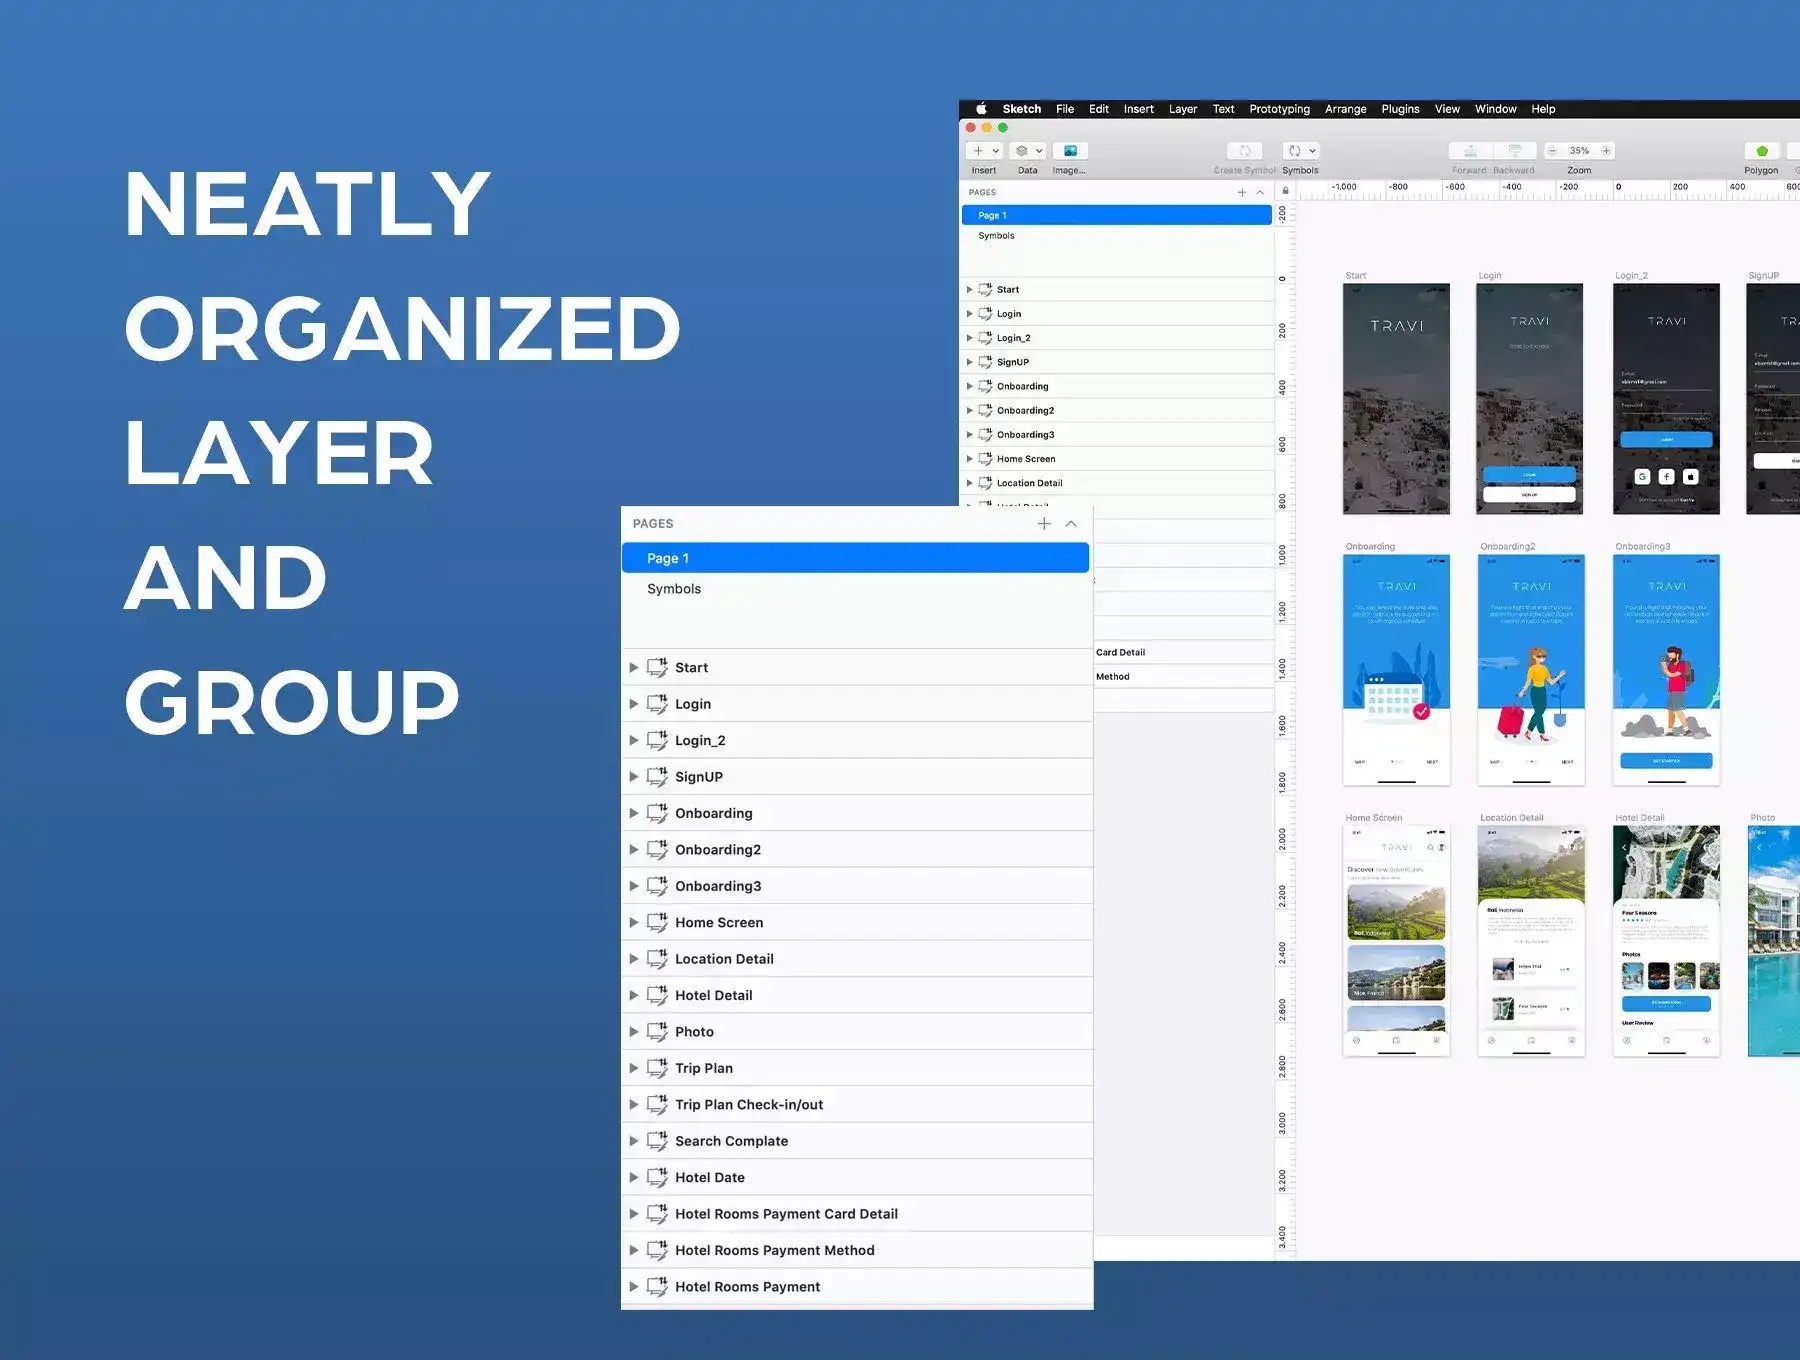Collapse pages list in the enlarged panel
Screen dimensions: 1800x1360
pyautogui.click(x=1071, y=524)
